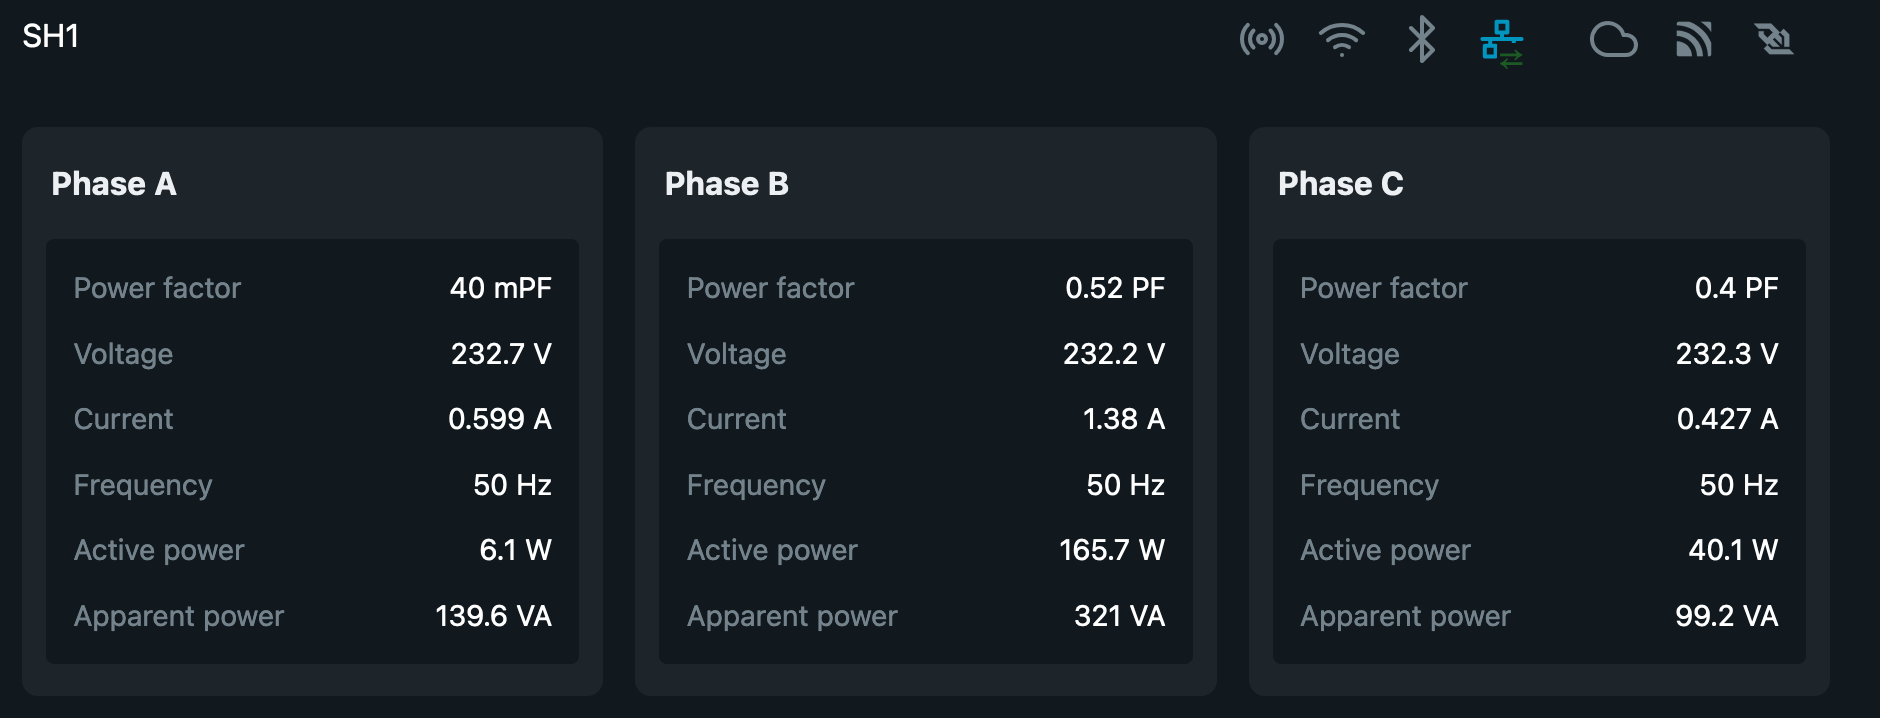
Task: Select the Bluetooth status icon
Action: (x=1421, y=40)
